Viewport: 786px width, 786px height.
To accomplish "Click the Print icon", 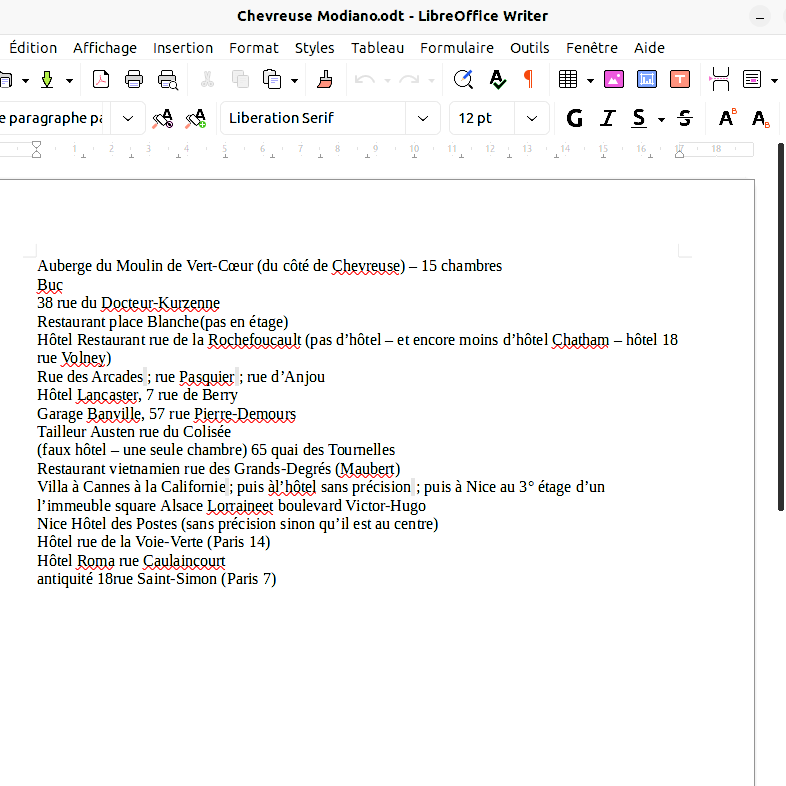I will tap(134, 80).
